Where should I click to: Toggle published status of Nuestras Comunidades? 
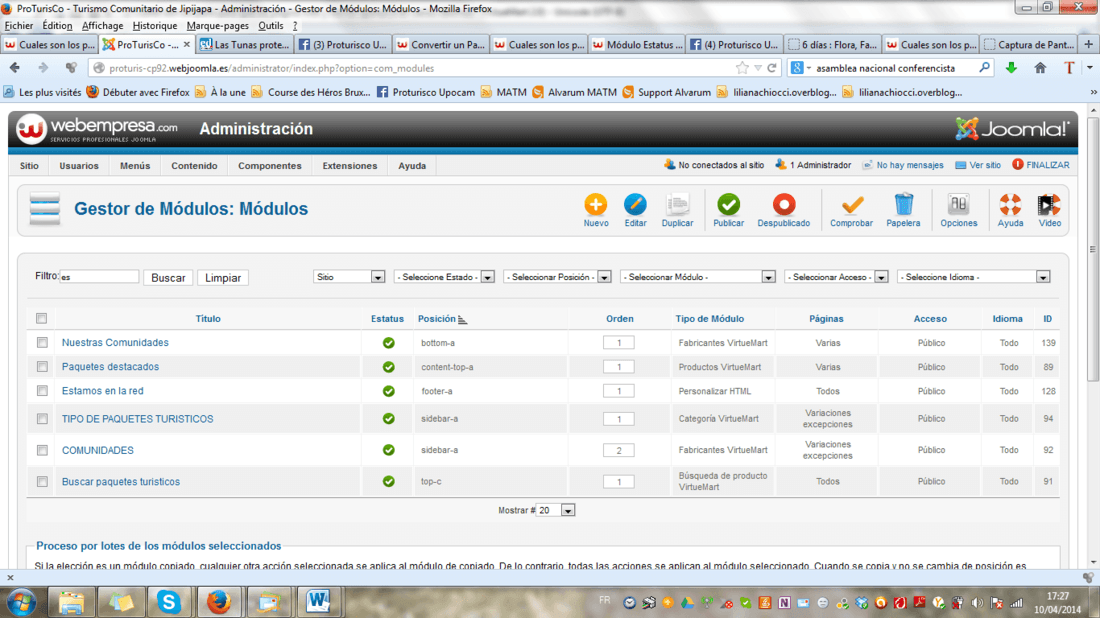[x=388, y=343]
